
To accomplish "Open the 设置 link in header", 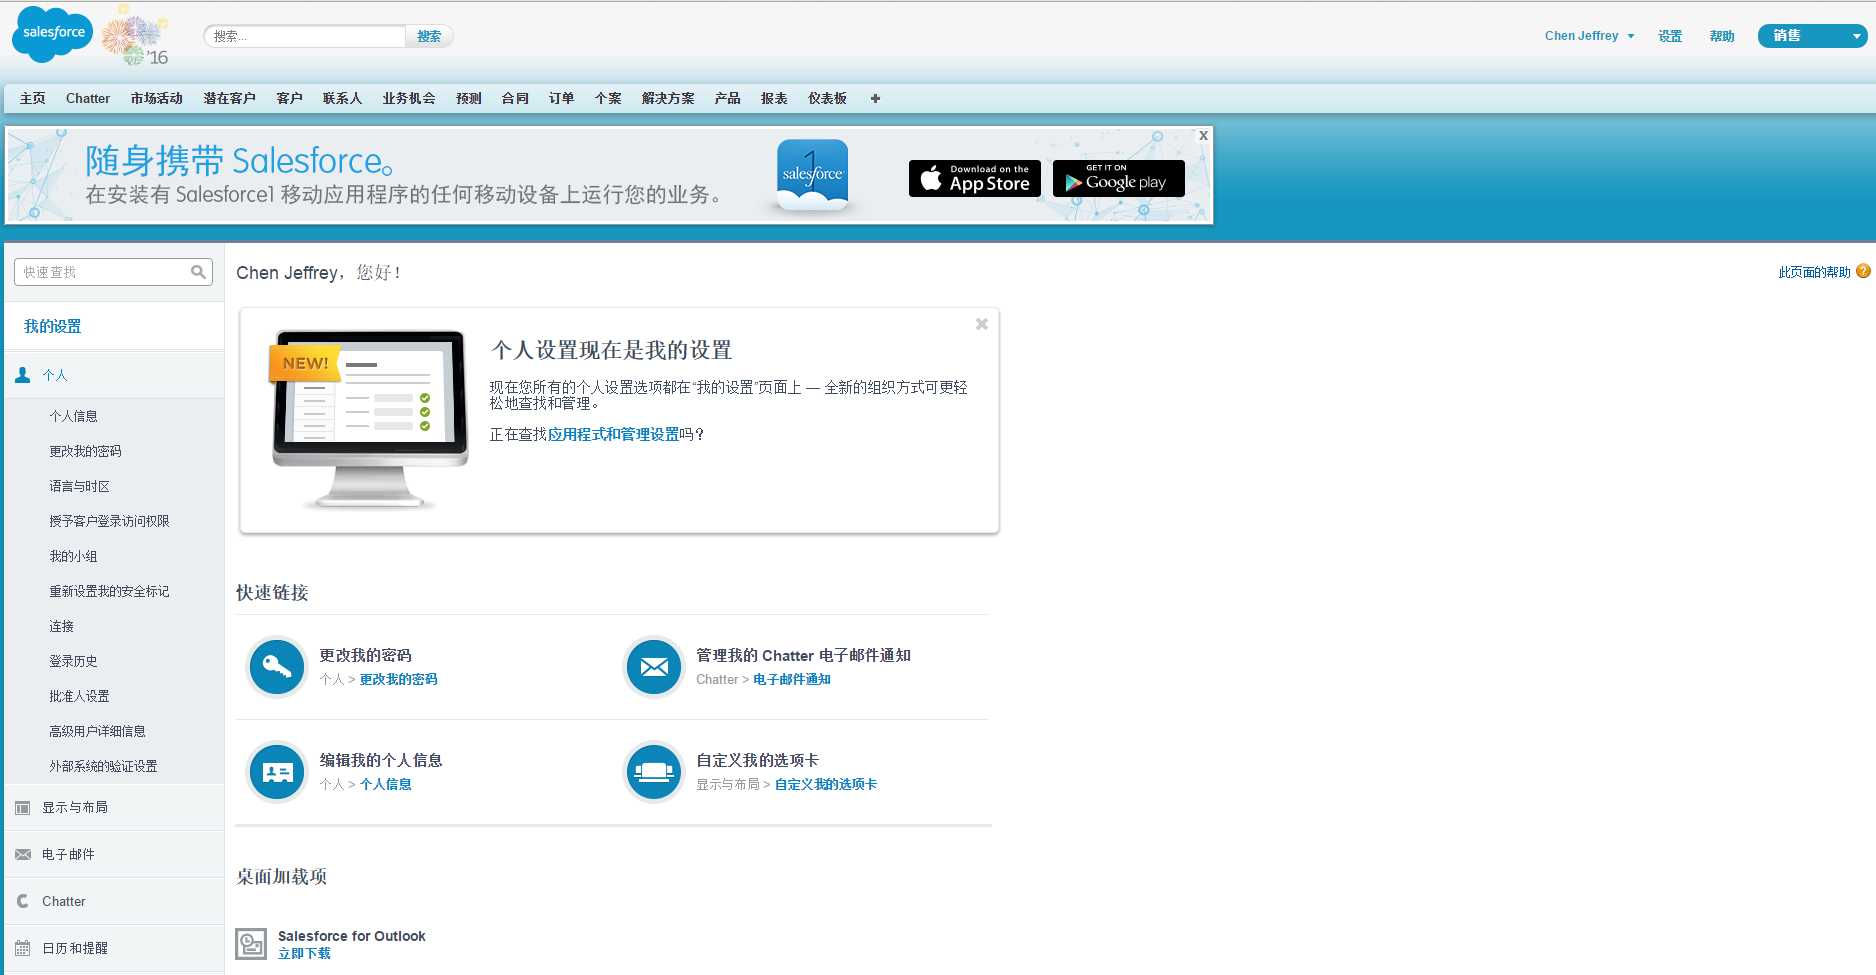I will (1670, 36).
